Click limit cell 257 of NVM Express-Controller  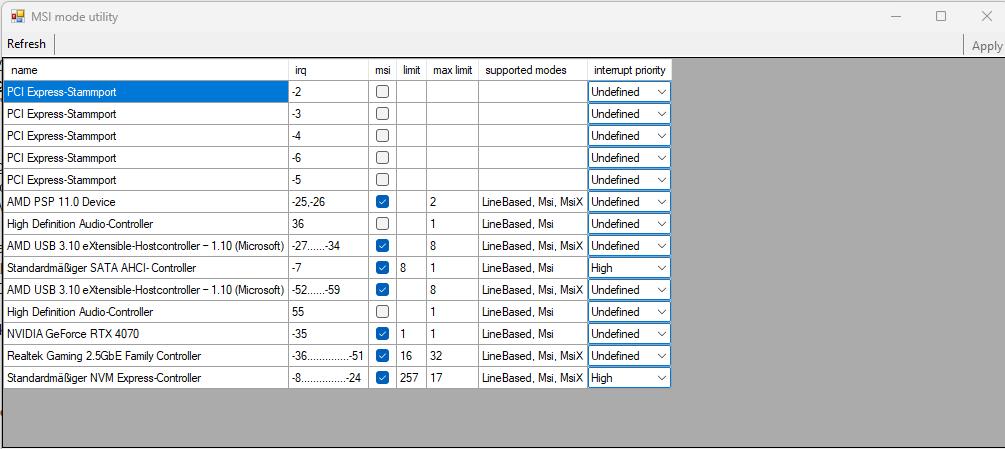pyautogui.click(x=411, y=378)
